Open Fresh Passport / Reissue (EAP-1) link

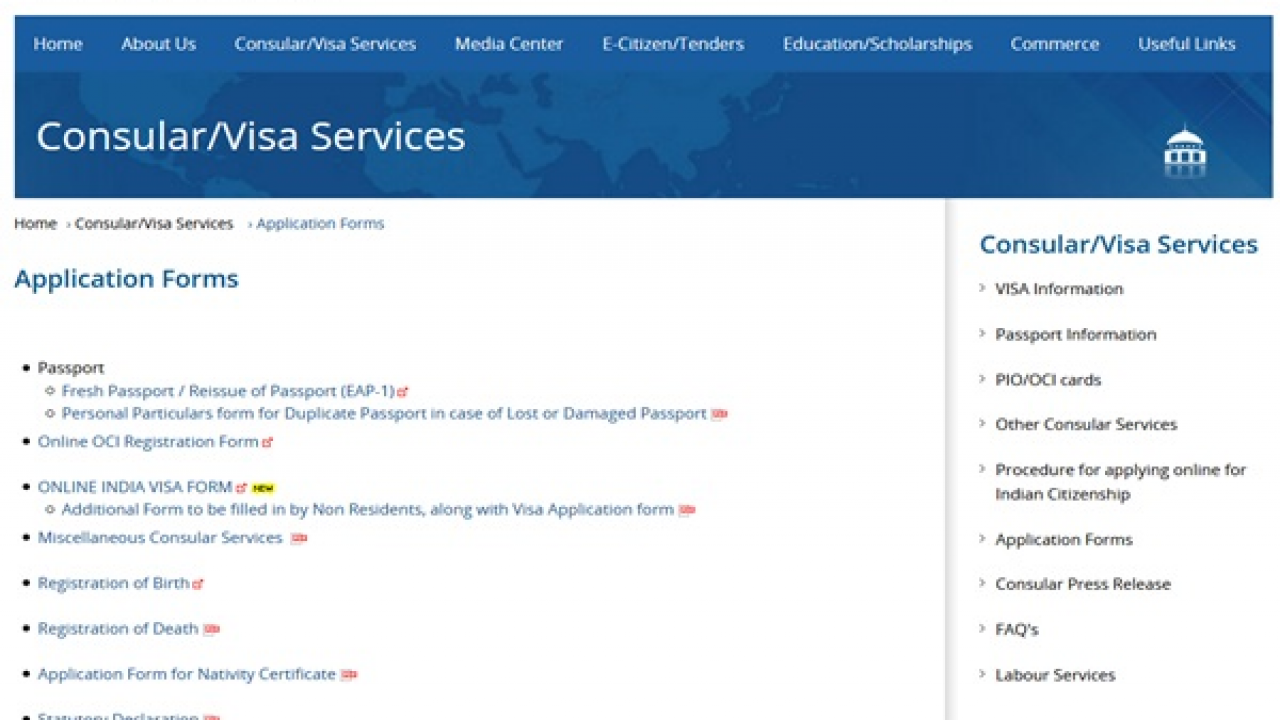[228, 390]
